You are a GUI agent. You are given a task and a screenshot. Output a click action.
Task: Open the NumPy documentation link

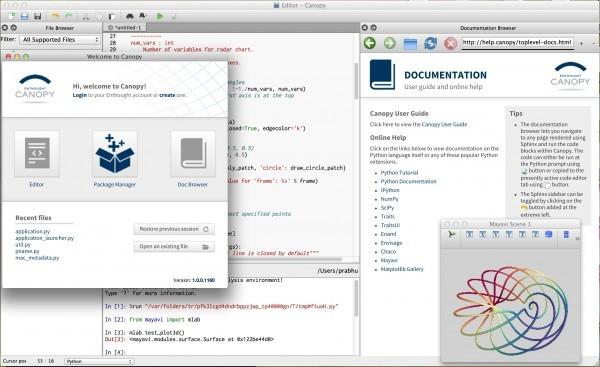tap(389, 199)
